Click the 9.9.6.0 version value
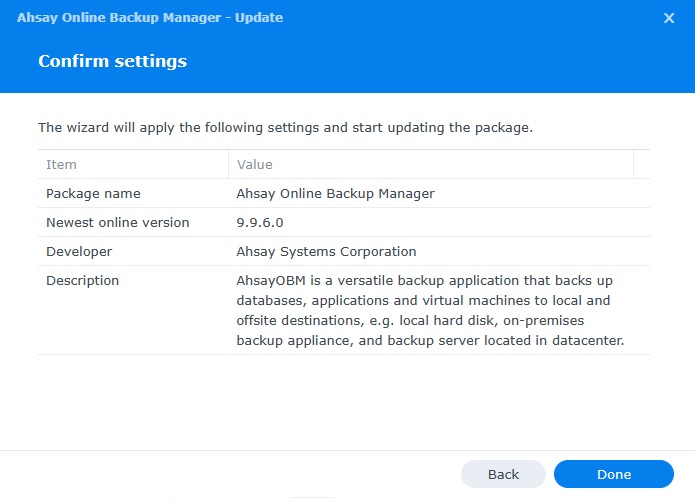This screenshot has width=695, height=500. tap(262, 222)
